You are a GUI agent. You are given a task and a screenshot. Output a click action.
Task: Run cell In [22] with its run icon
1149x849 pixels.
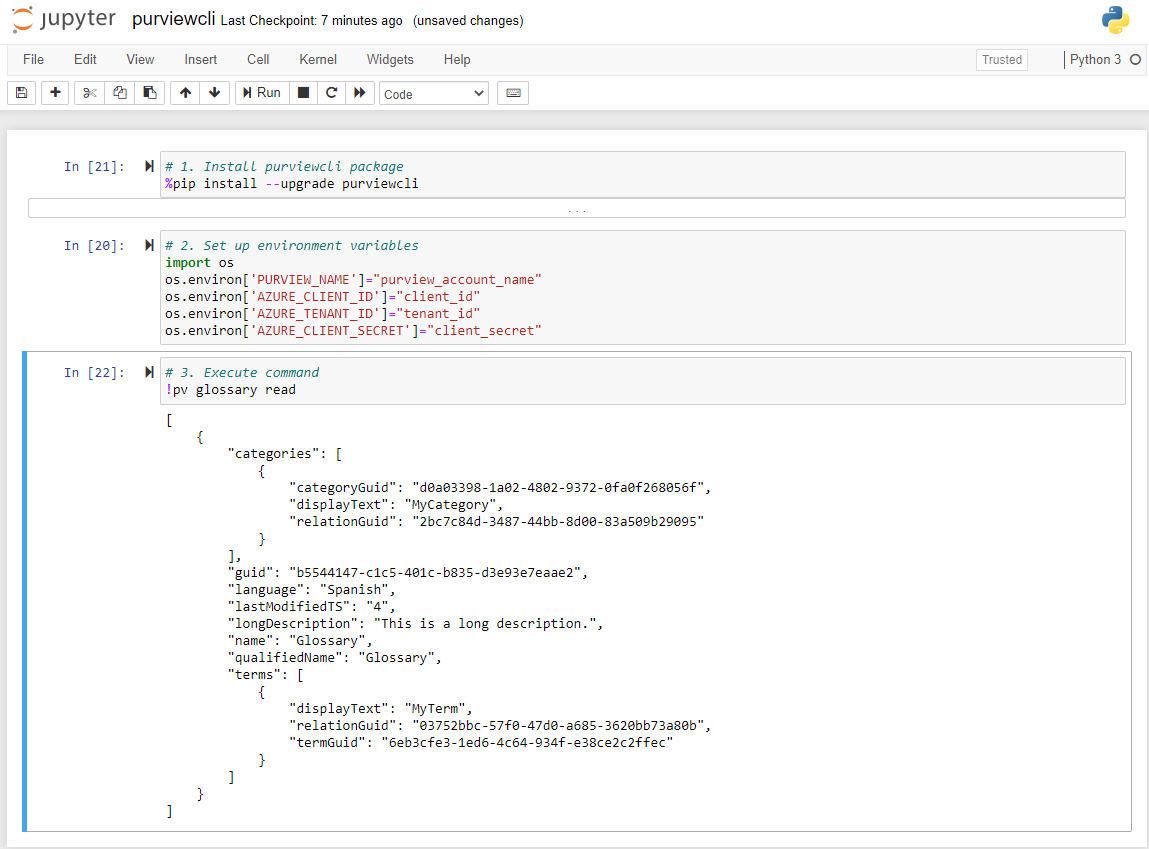[149, 372]
